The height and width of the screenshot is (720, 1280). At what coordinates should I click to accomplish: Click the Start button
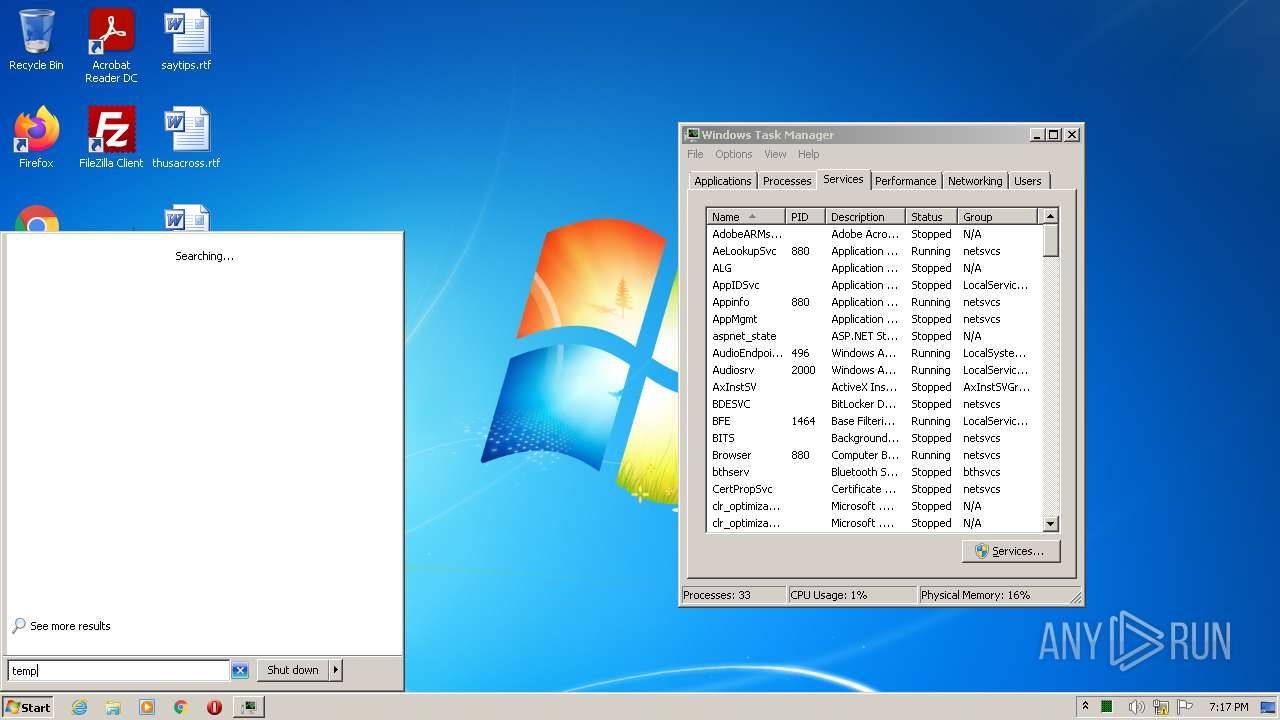click(x=28, y=707)
